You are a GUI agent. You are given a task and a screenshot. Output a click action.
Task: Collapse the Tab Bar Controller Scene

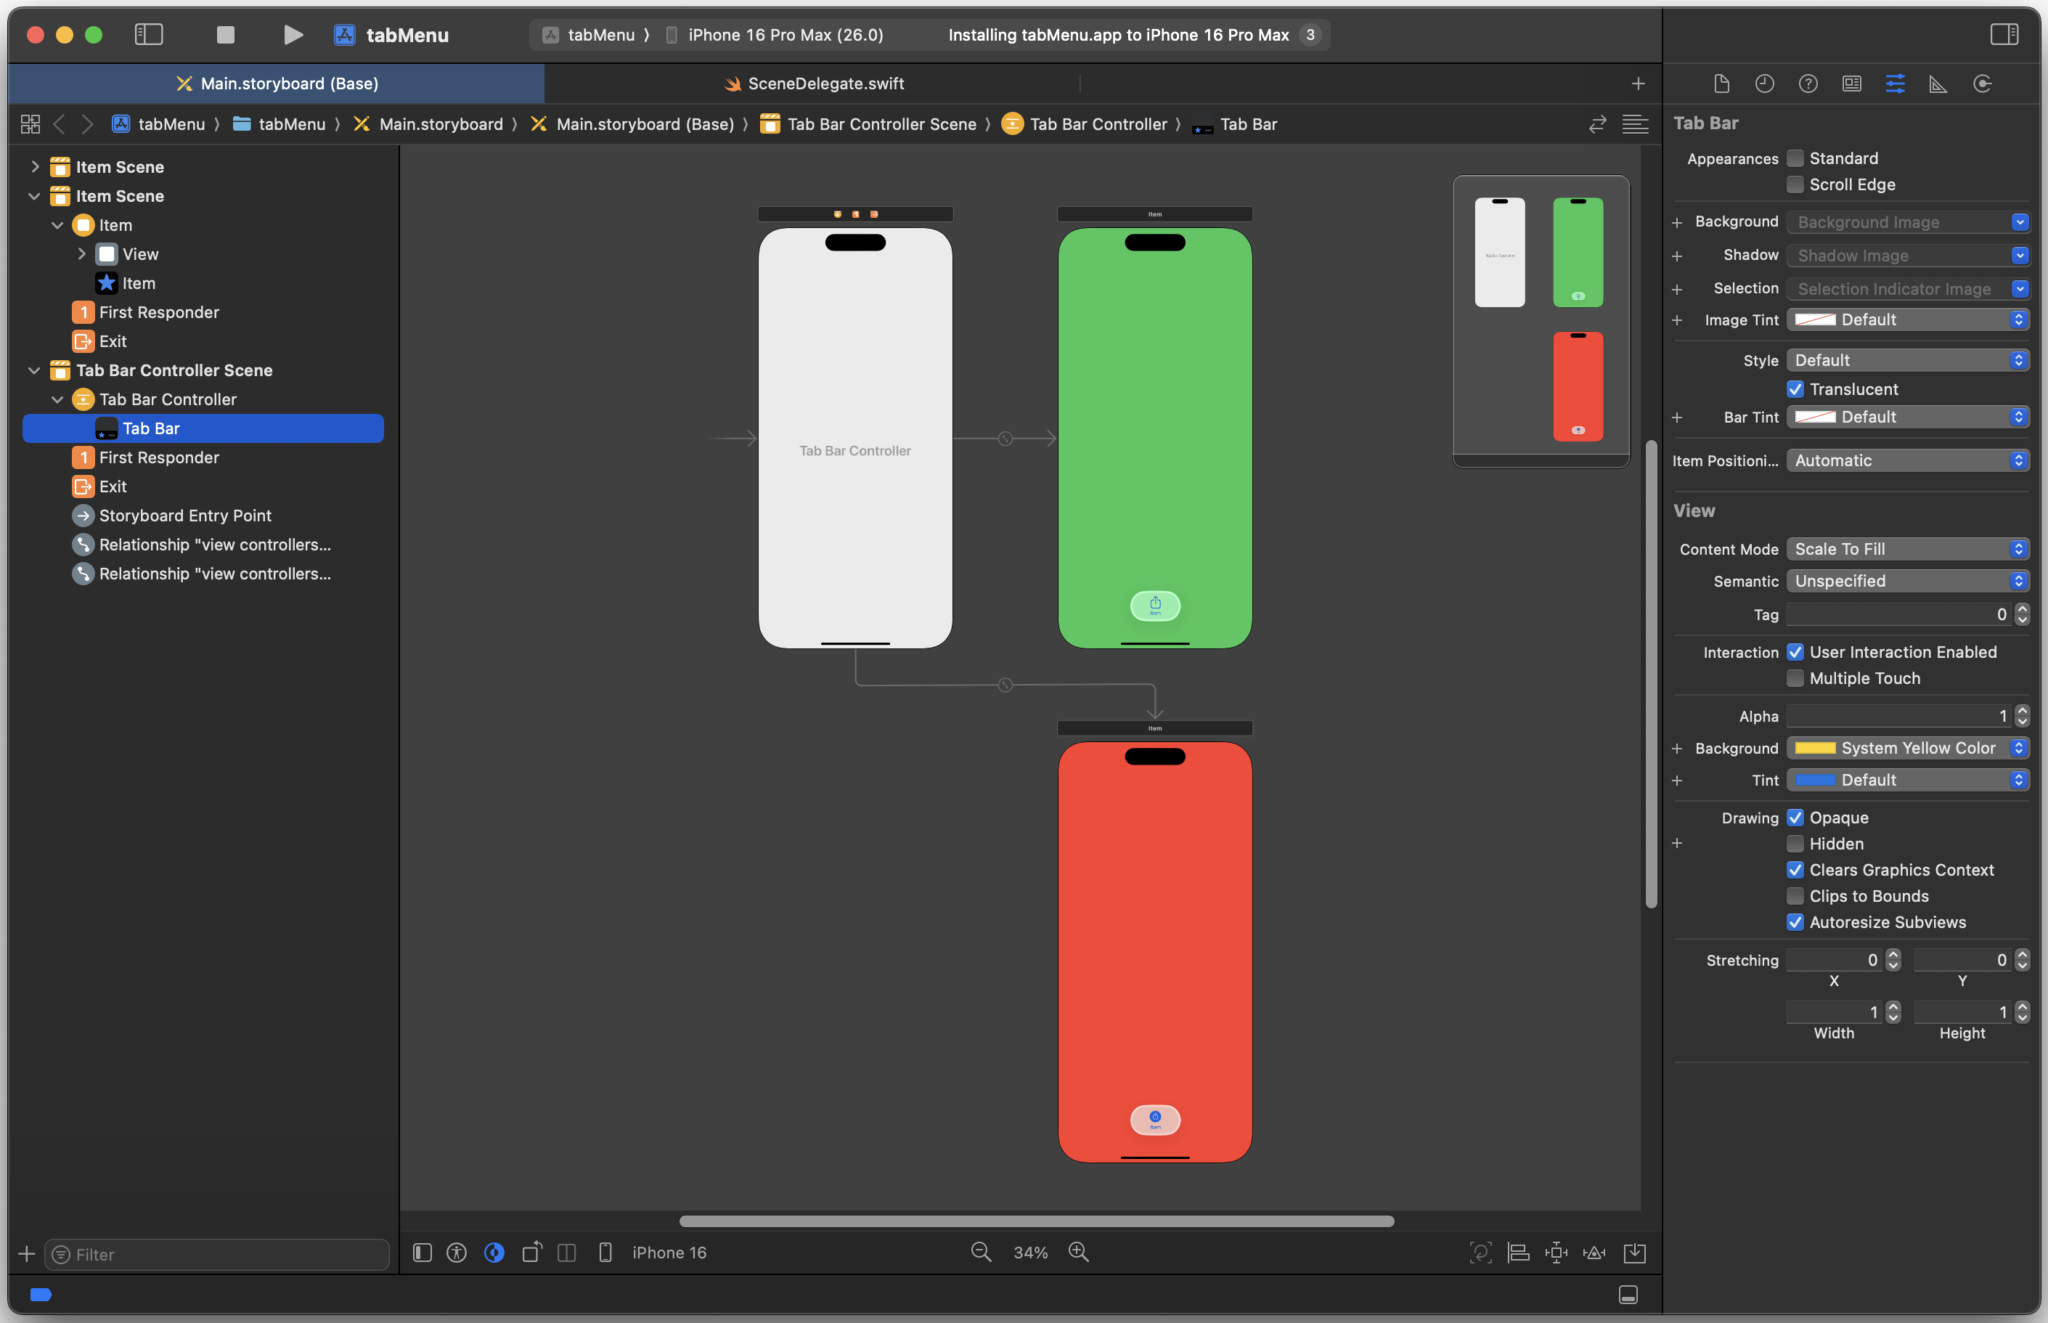pyautogui.click(x=35, y=370)
